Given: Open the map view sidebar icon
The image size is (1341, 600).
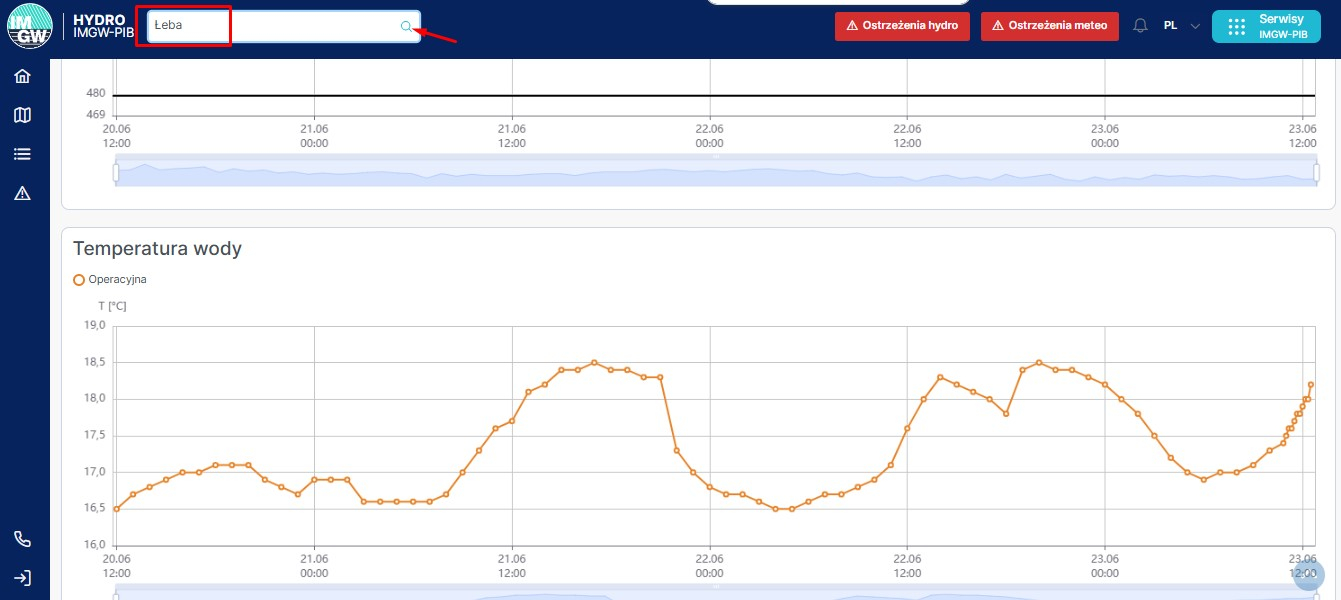Looking at the screenshot, I should click(22, 116).
